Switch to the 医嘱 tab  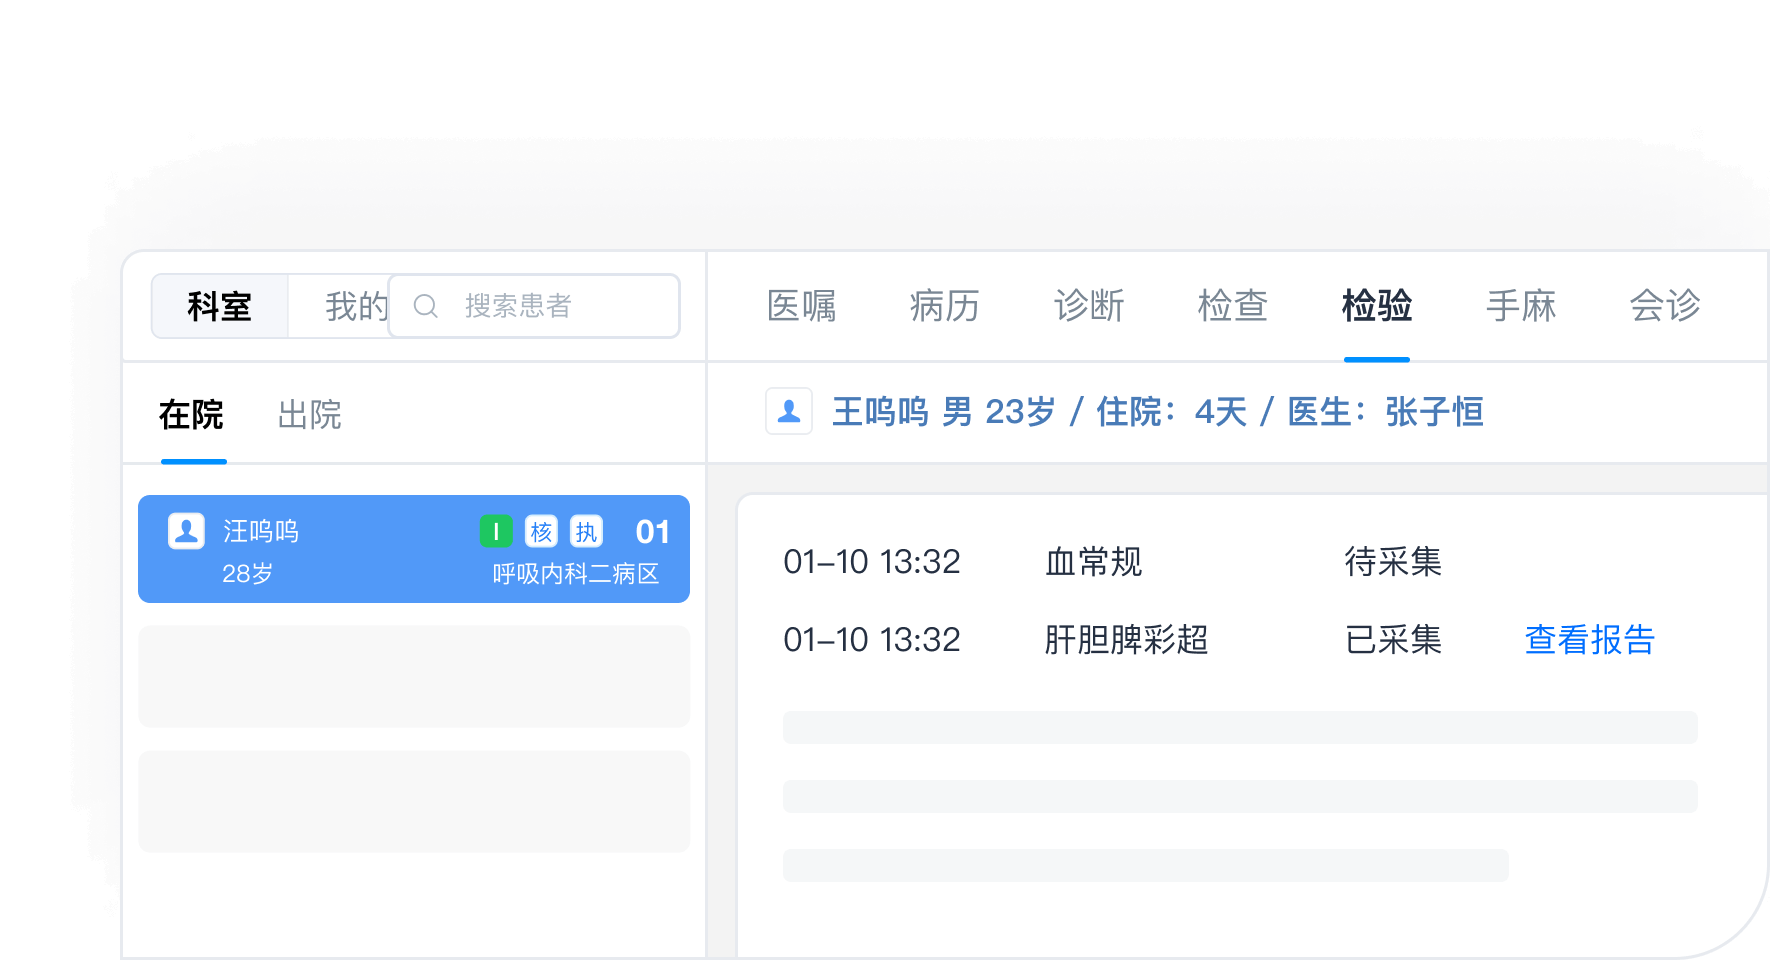tap(801, 306)
